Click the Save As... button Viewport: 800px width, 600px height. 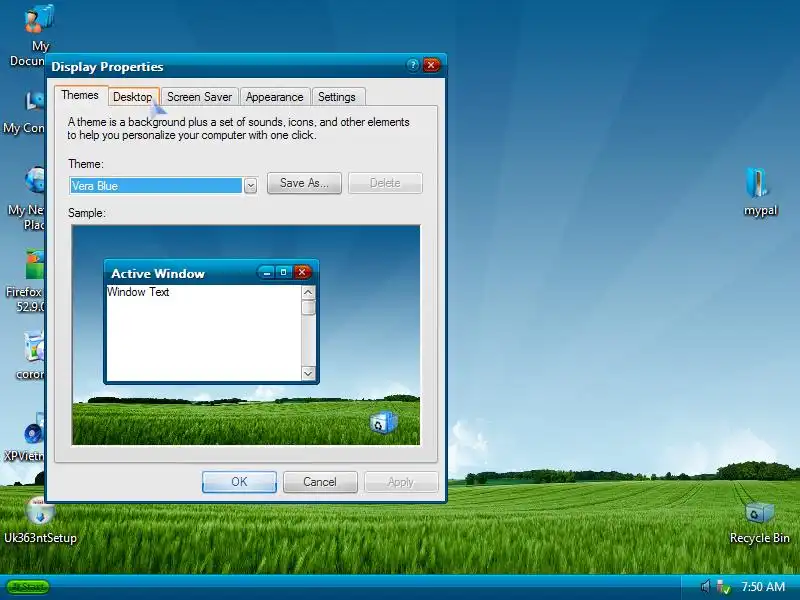tap(304, 183)
